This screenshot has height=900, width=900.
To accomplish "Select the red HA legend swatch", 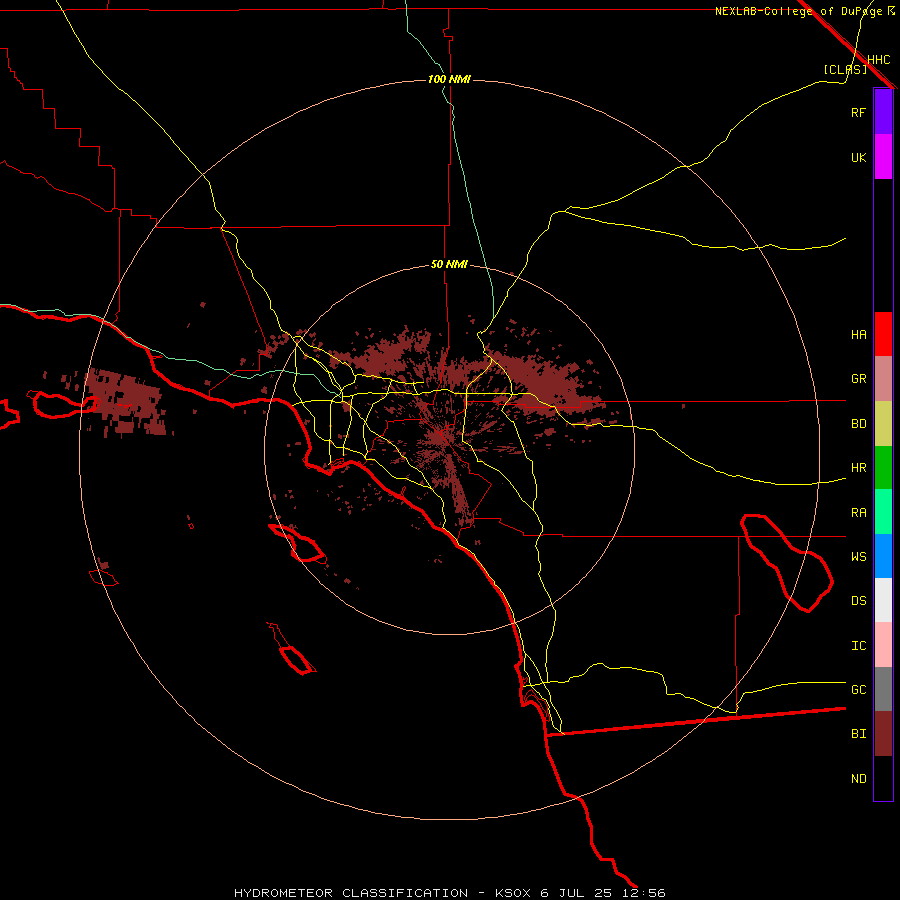I will pyautogui.click(x=883, y=334).
